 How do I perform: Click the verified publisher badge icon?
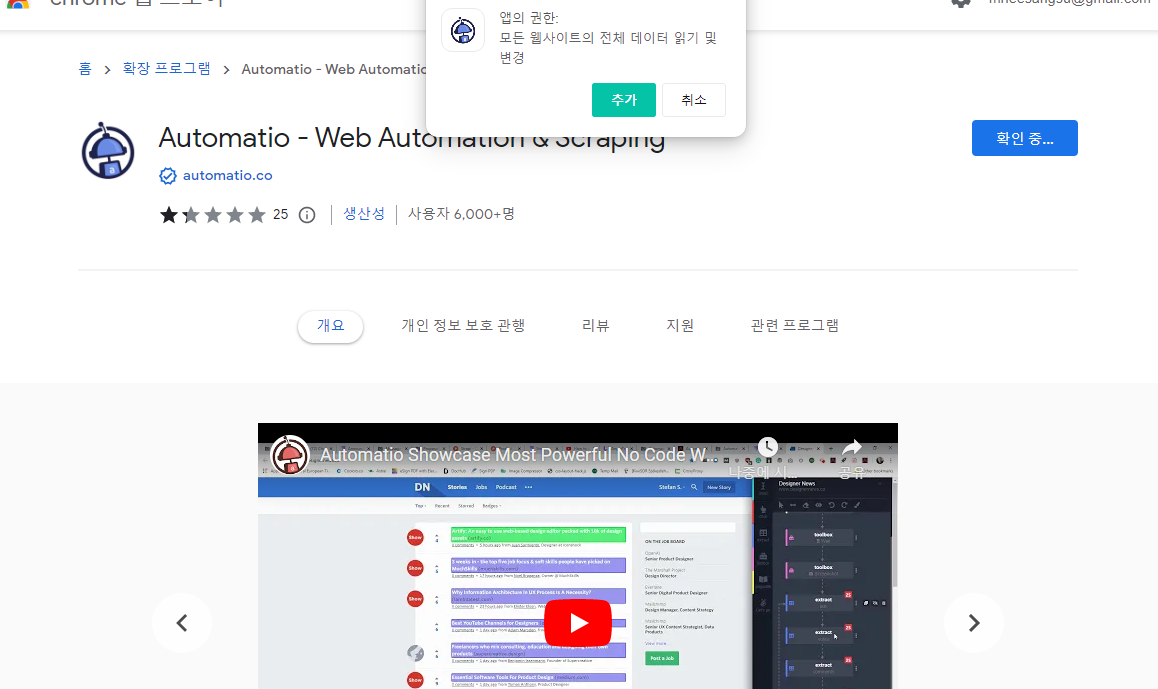[x=168, y=176]
